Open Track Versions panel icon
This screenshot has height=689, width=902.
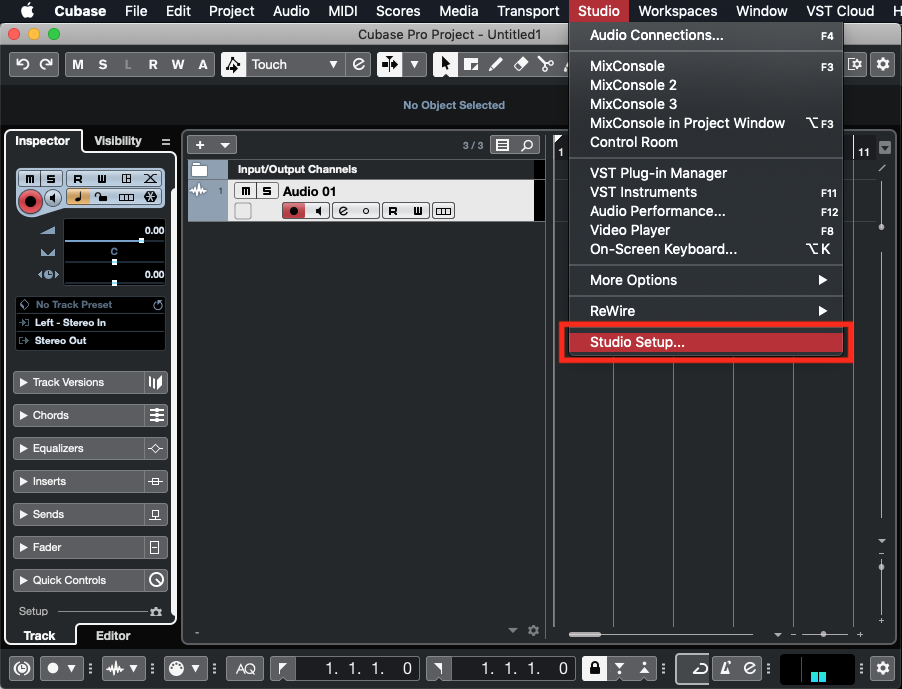(x=155, y=382)
